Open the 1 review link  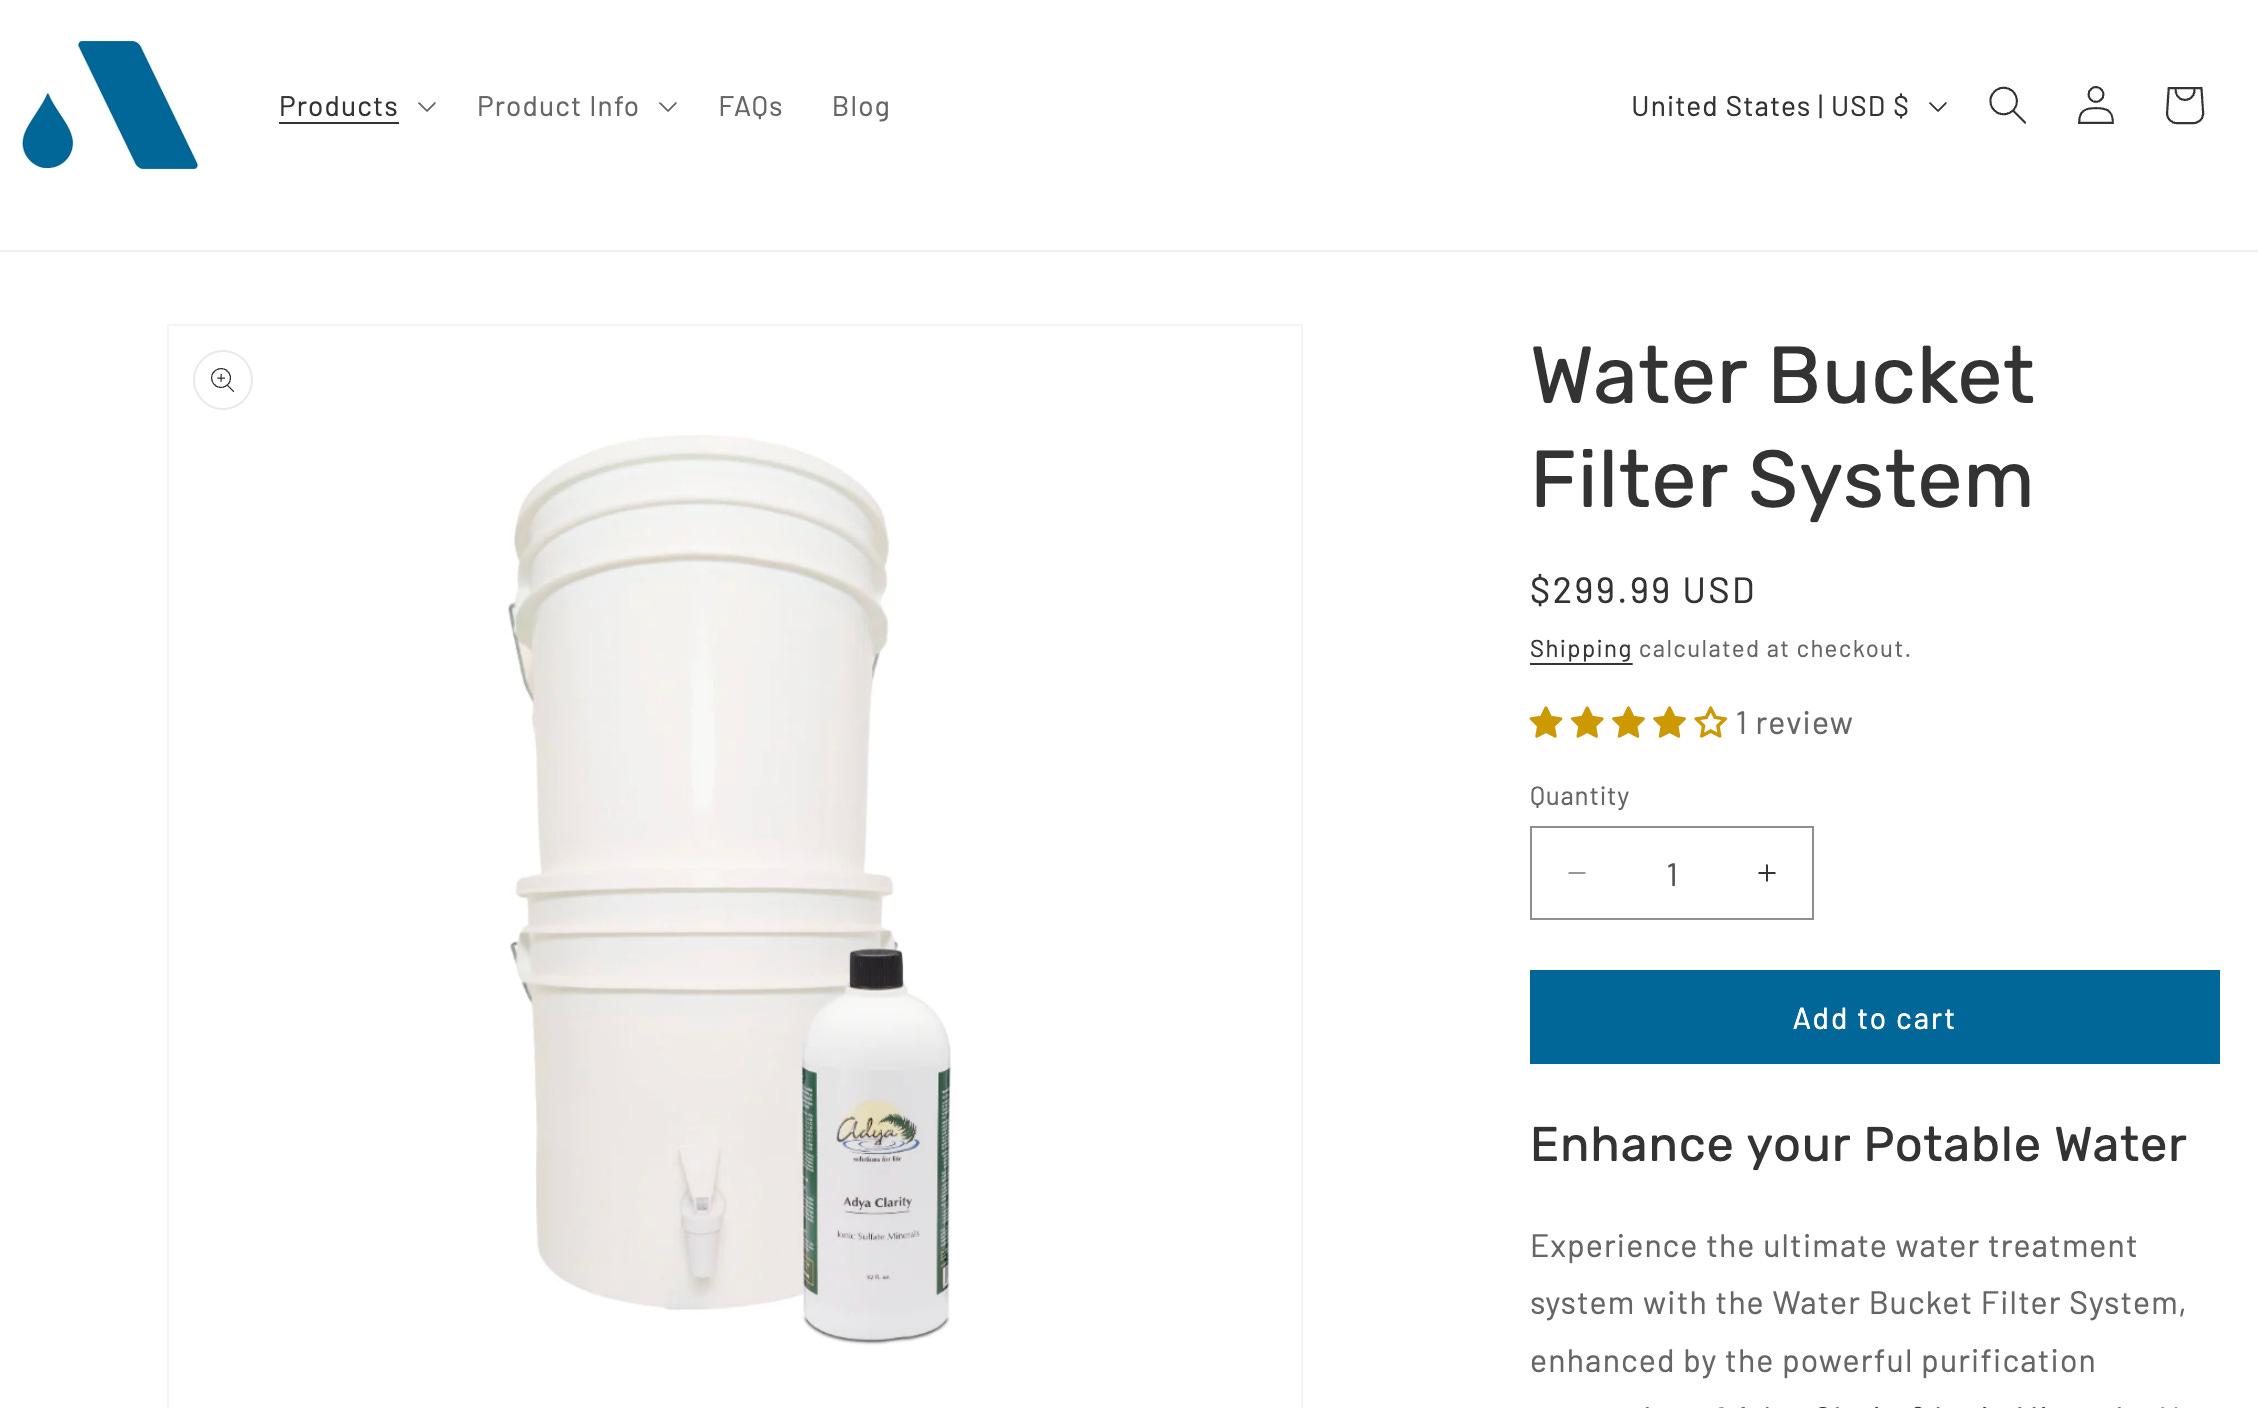point(1794,723)
